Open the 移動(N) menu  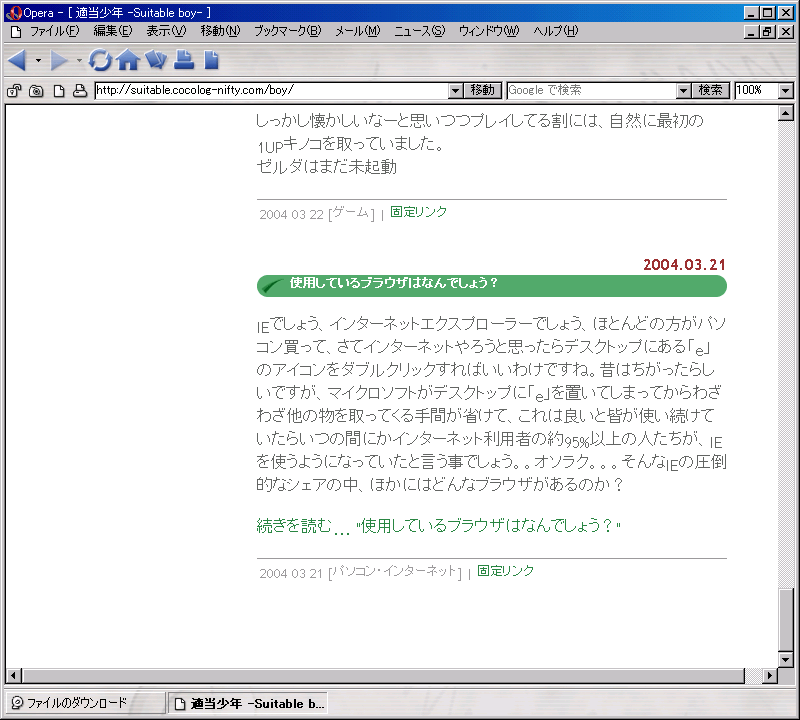220,31
